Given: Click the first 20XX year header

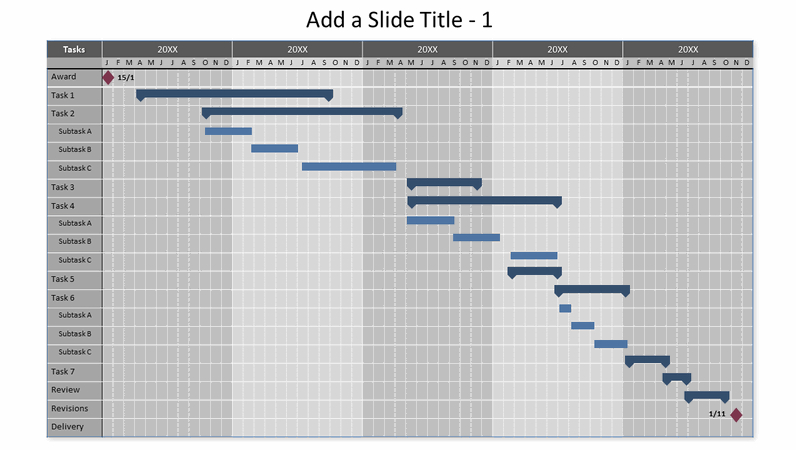Looking at the screenshot, I should coord(167,49).
